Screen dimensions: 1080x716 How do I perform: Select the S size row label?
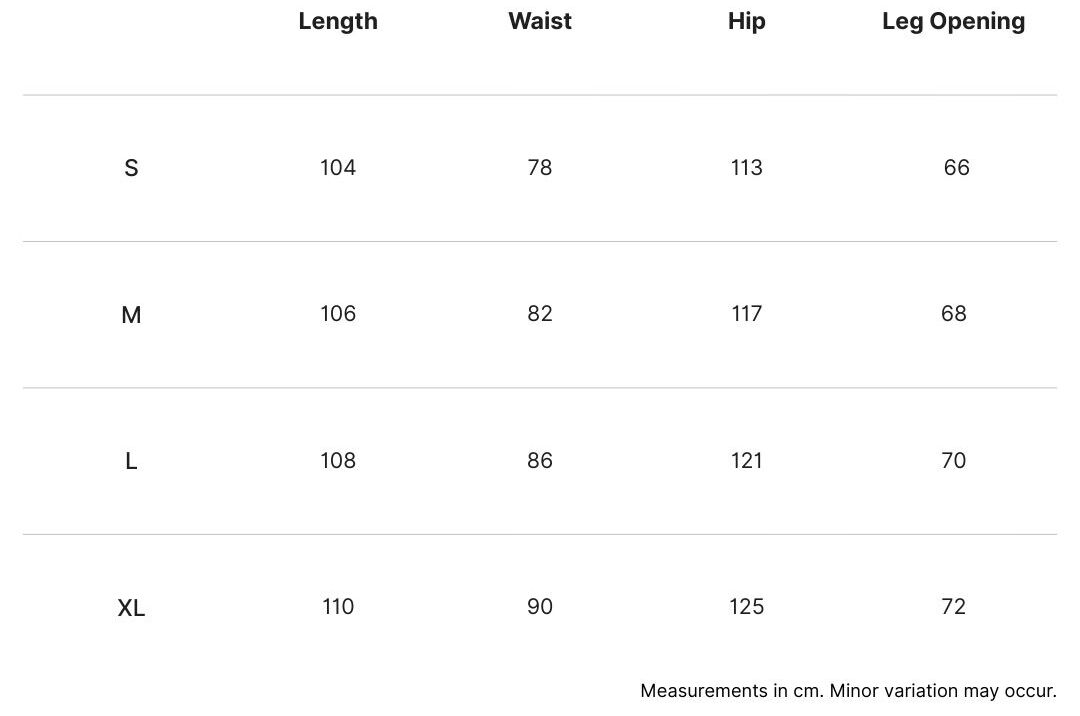click(131, 168)
